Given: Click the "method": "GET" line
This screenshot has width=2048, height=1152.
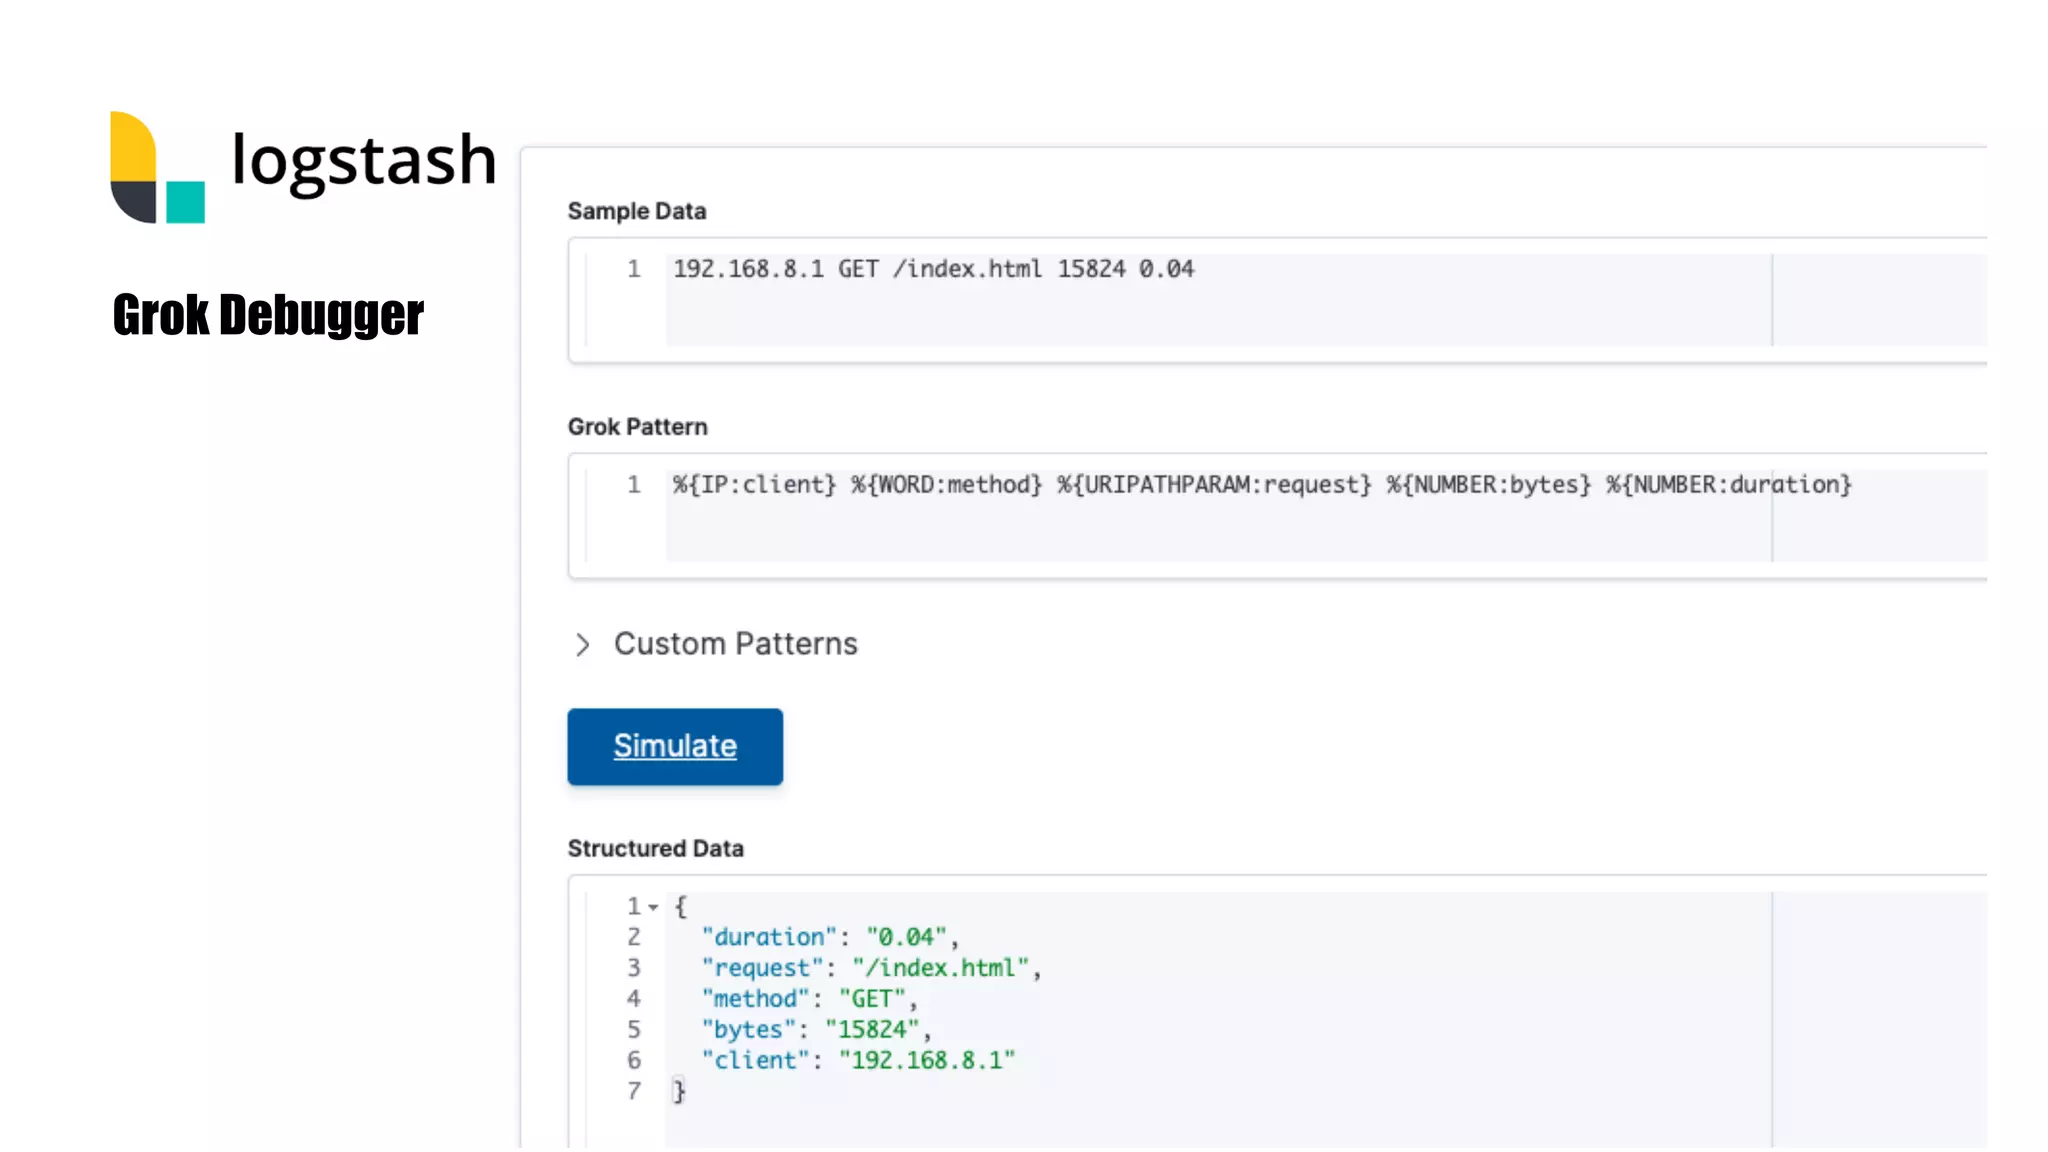Looking at the screenshot, I should (809, 999).
